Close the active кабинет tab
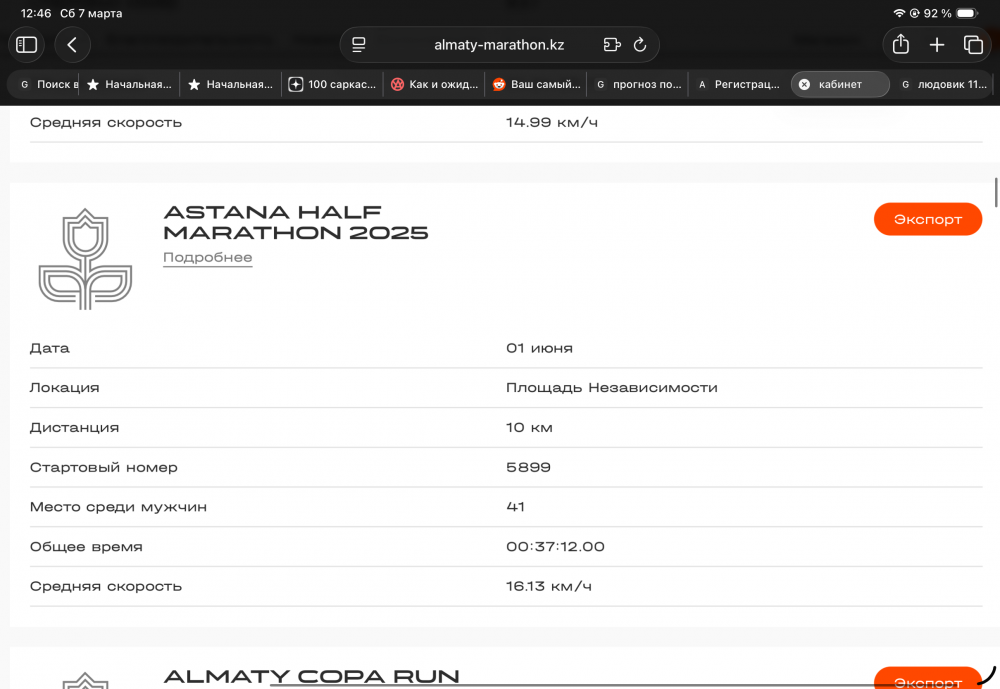This screenshot has width=1000, height=689. 804,85
